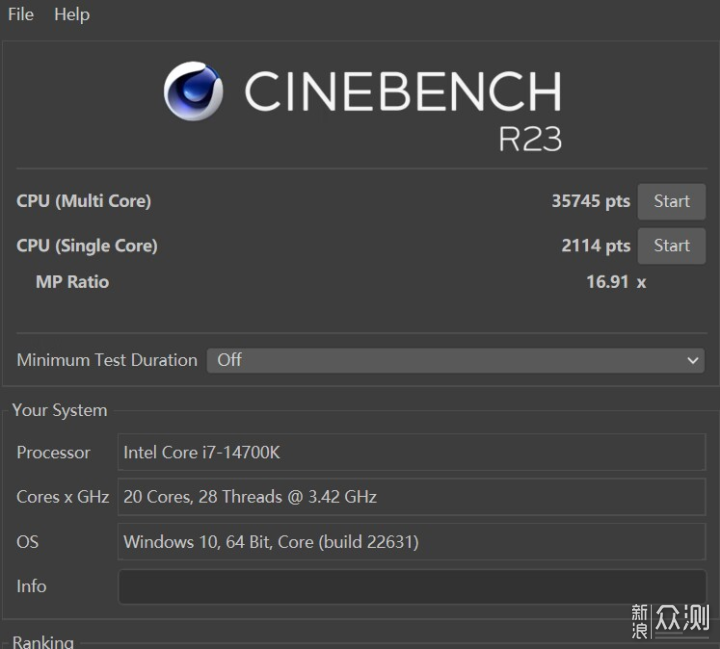Start the CPU Single Core test

tap(671, 246)
